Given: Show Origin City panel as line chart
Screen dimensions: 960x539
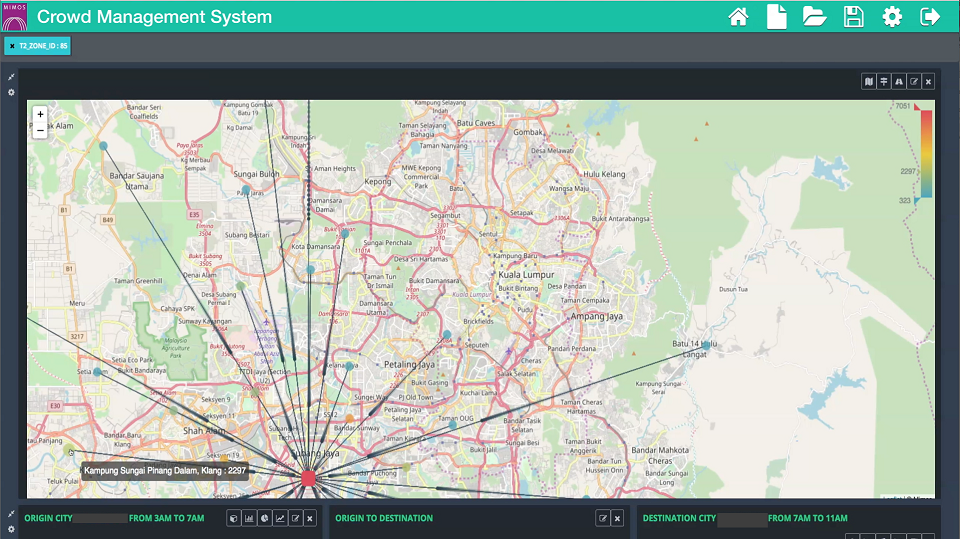Looking at the screenshot, I should [280, 518].
